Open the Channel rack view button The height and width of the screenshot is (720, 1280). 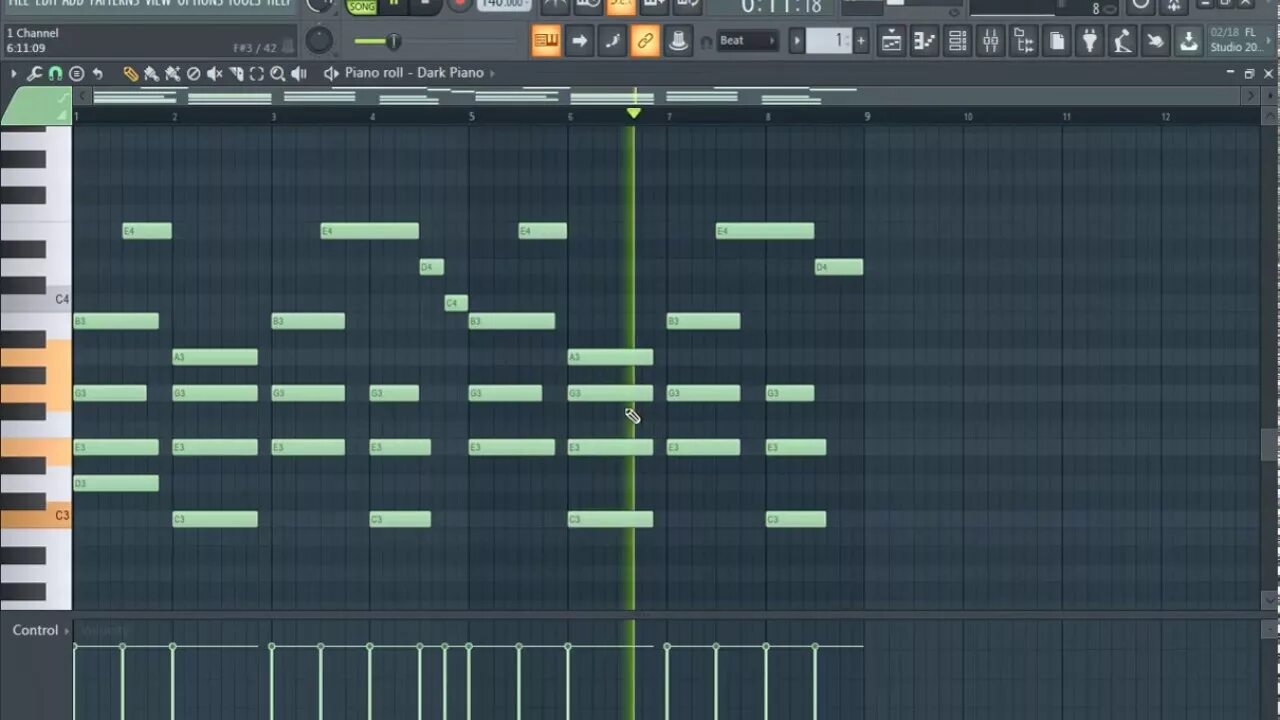pyautogui.click(x=957, y=41)
